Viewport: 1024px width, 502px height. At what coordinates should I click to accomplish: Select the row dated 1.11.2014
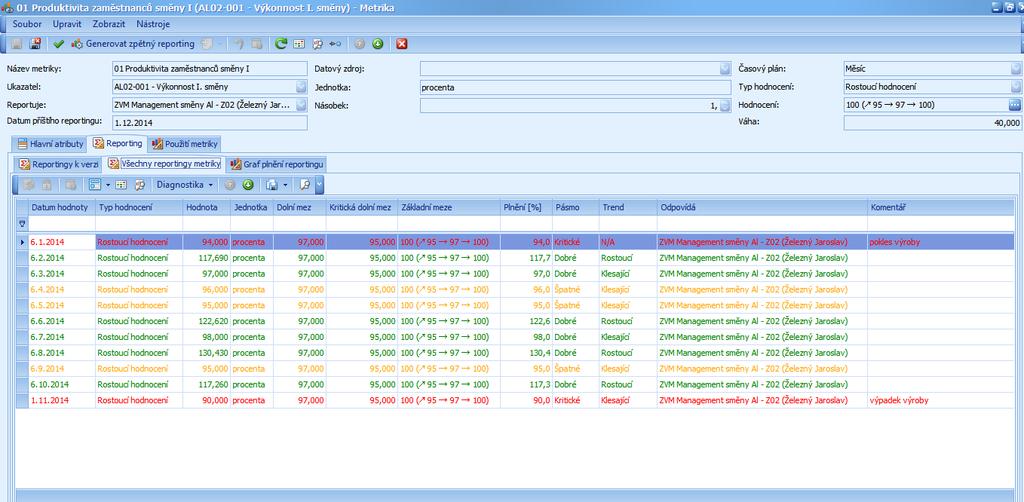tap(515, 400)
